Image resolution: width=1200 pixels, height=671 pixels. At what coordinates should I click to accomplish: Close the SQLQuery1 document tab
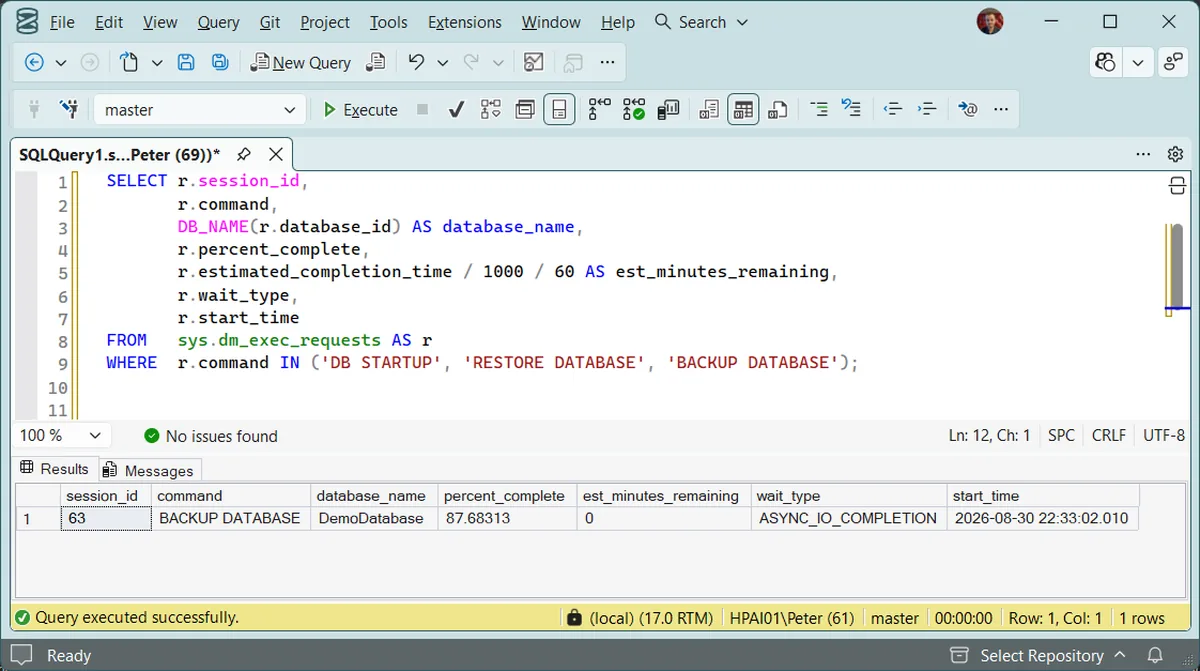pyautogui.click(x=275, y=154)
